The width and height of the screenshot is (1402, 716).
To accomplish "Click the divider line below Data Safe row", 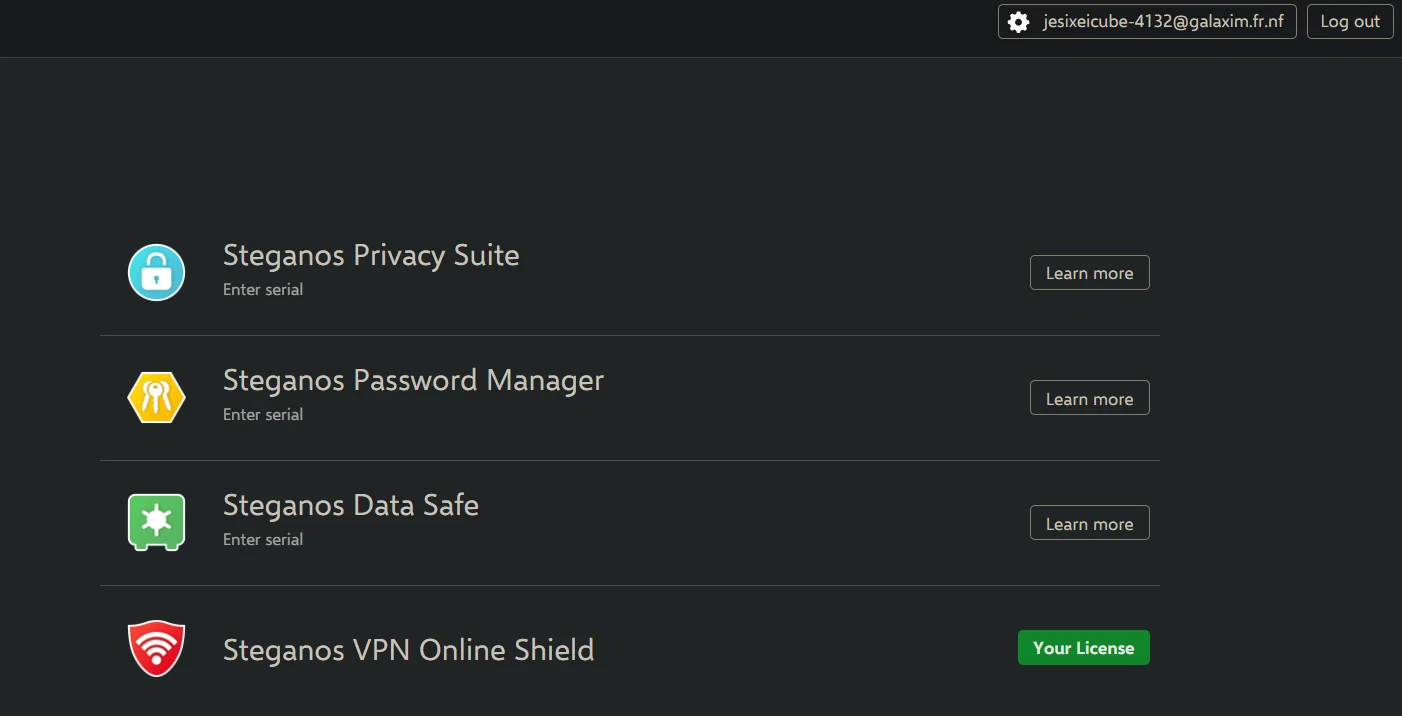I will tap(630, 585).
